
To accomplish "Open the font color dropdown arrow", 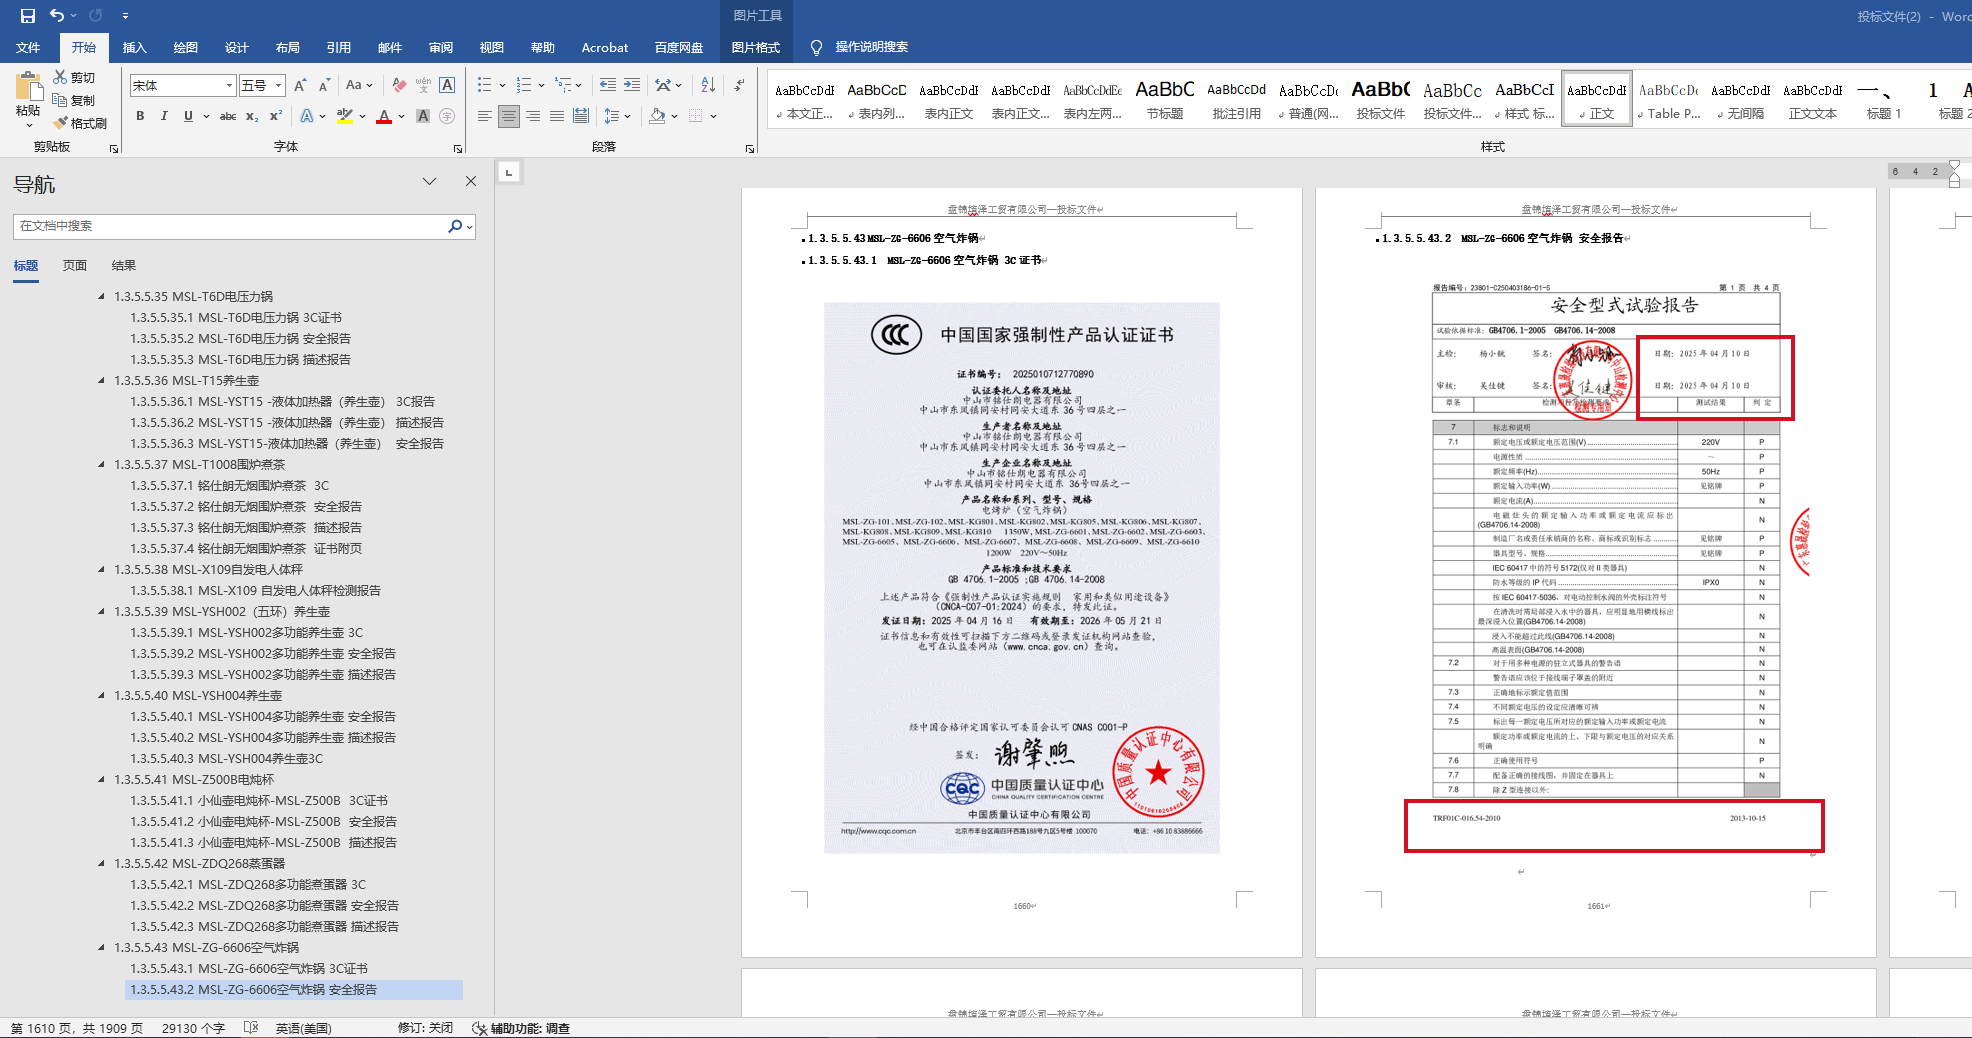I will 401,116.
